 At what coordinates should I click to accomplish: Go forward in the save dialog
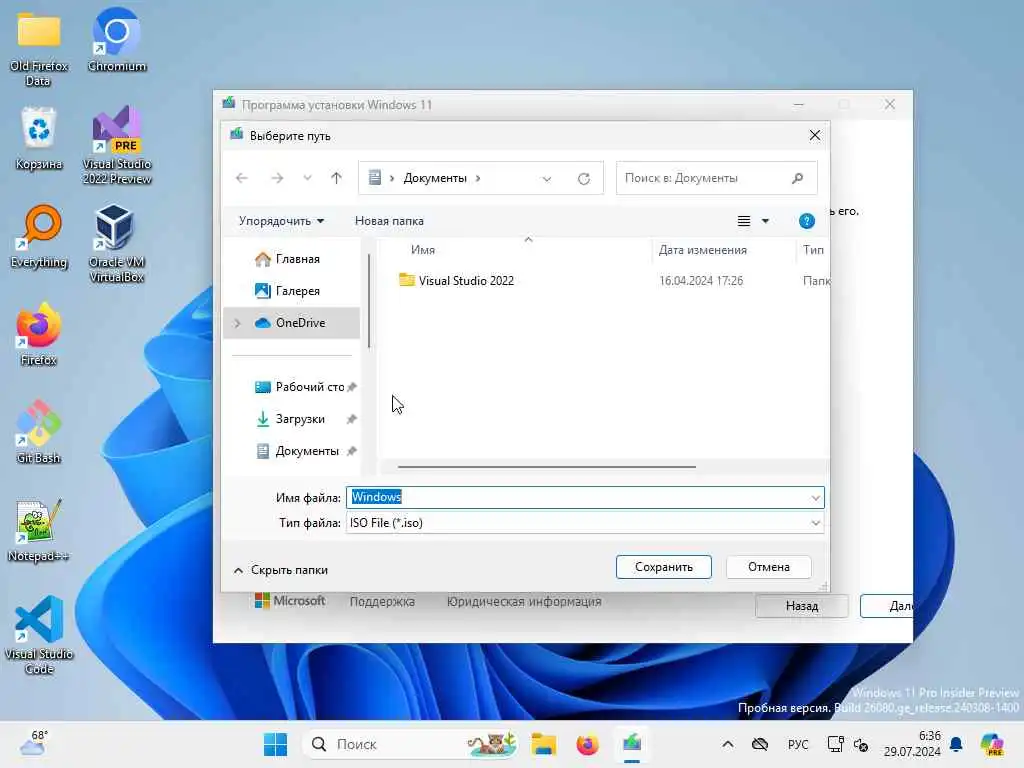pyautogui.click(x=277, y=178)
